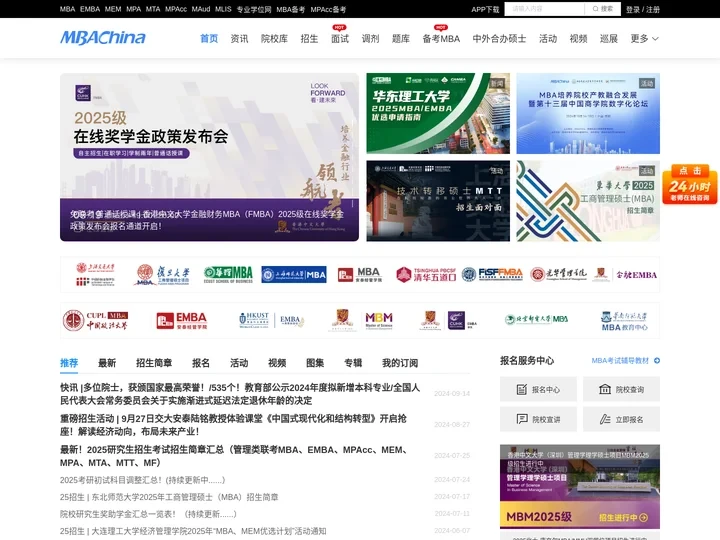Open 巡展 in main navigation

tap(608, 39)
